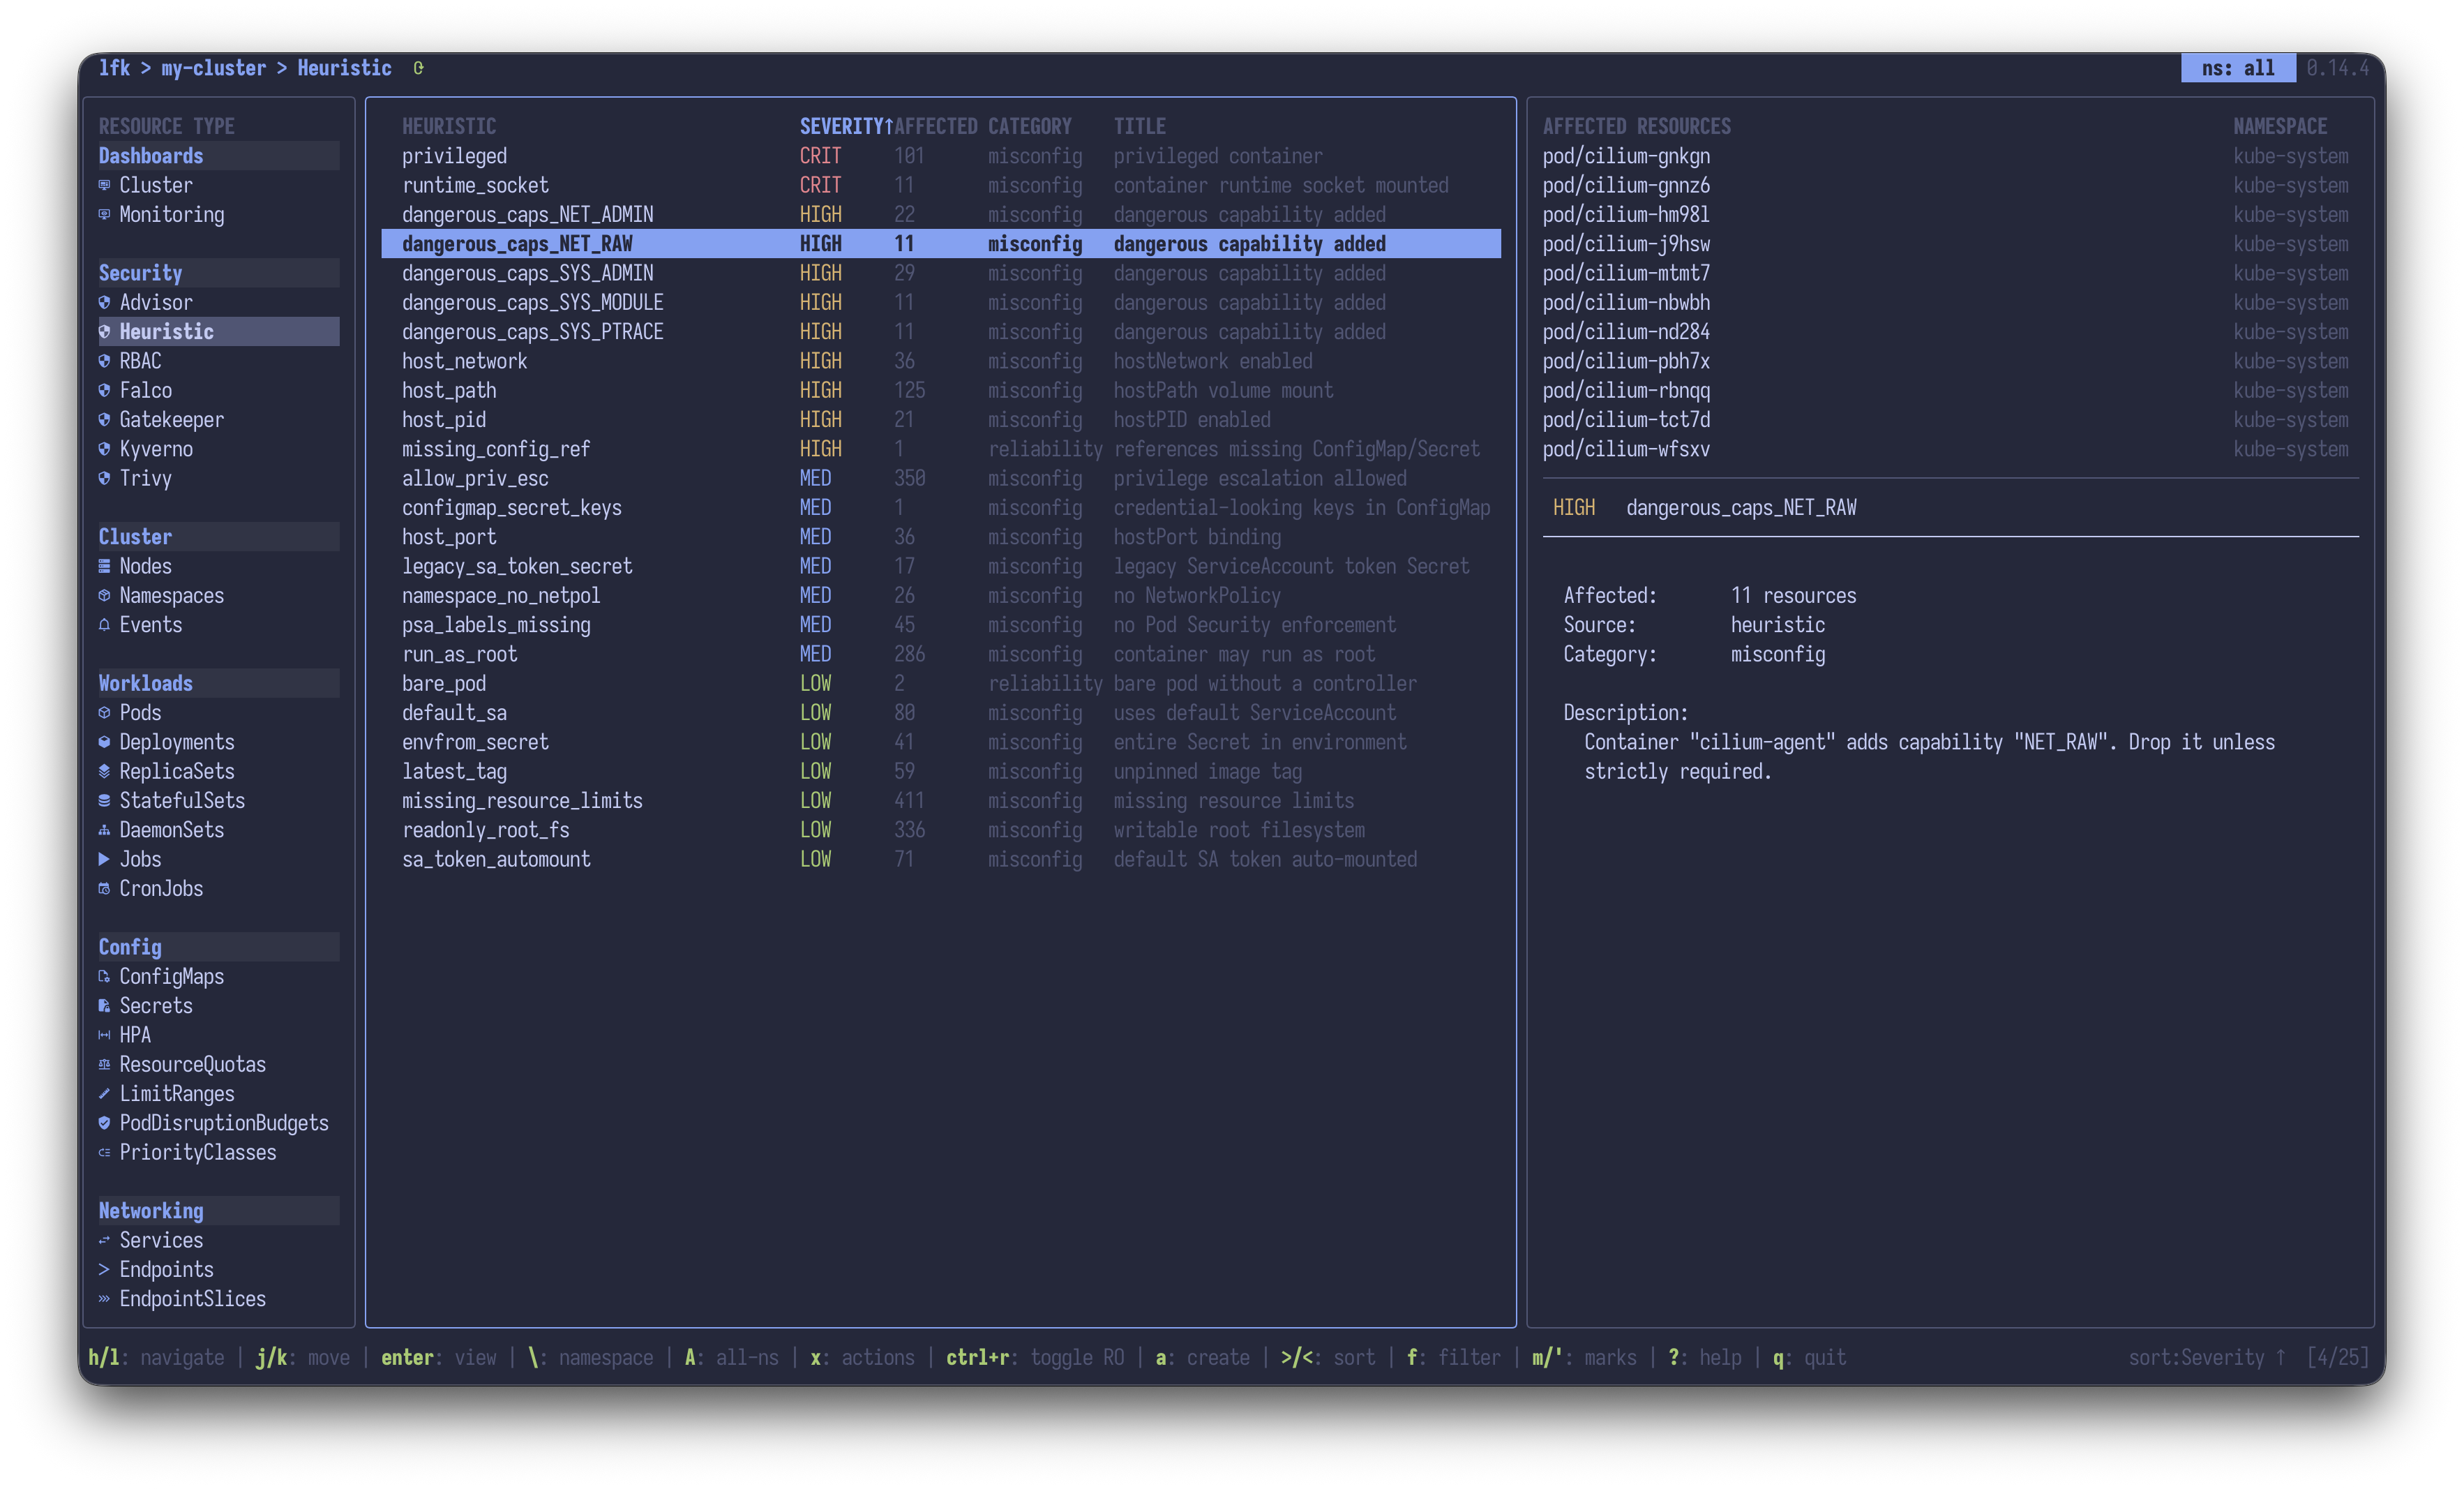Click the Nodes icon
The height and width of the screenshot is (1489, 2464).
pos(104,566)
